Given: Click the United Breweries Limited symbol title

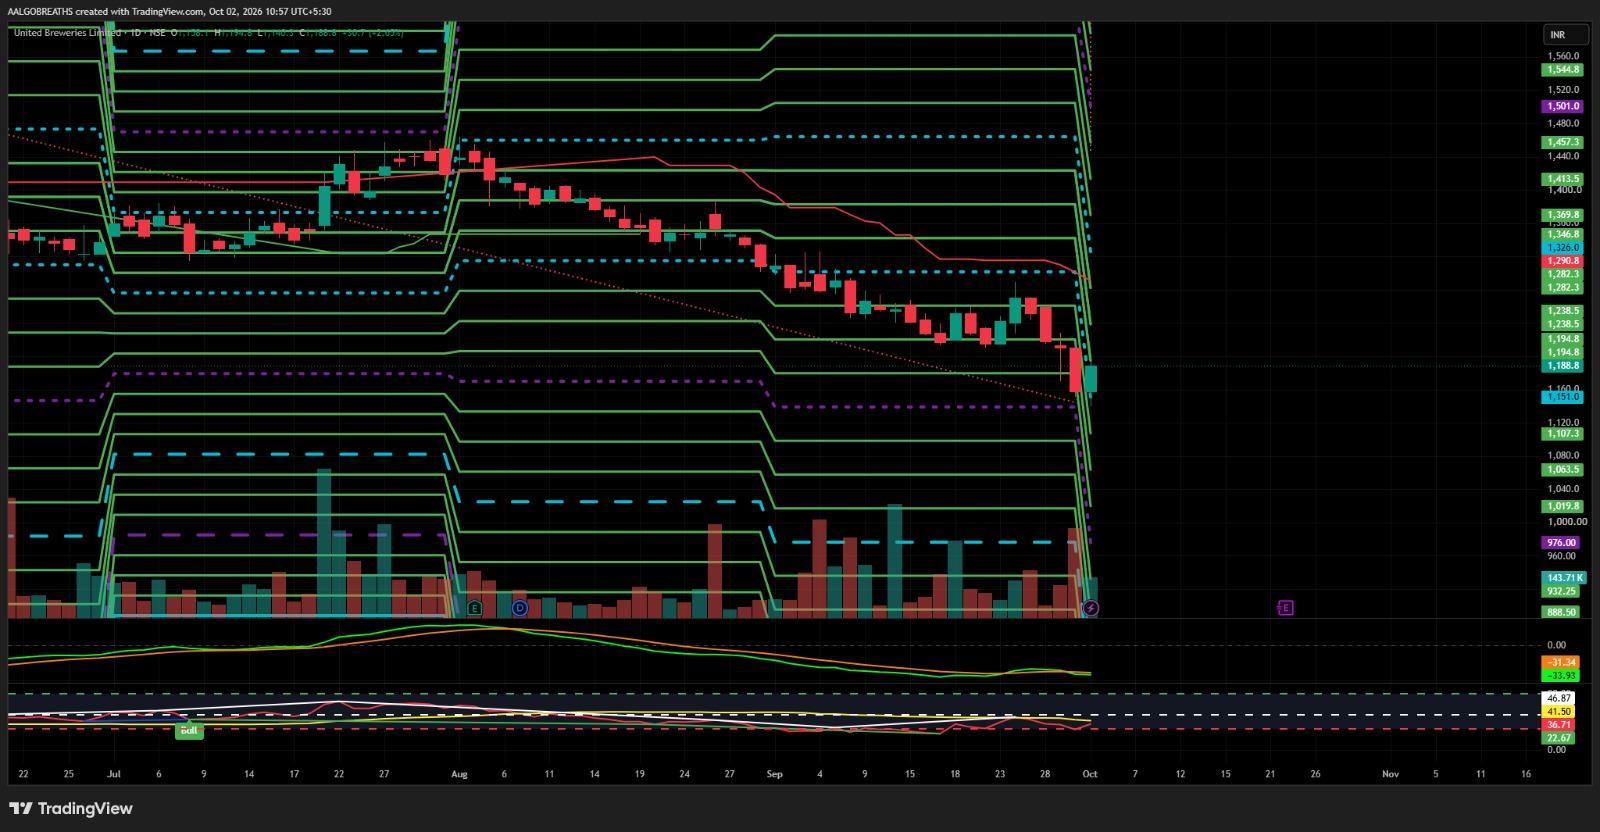Looking at the screenshot, I should click(x=65, y=33).
